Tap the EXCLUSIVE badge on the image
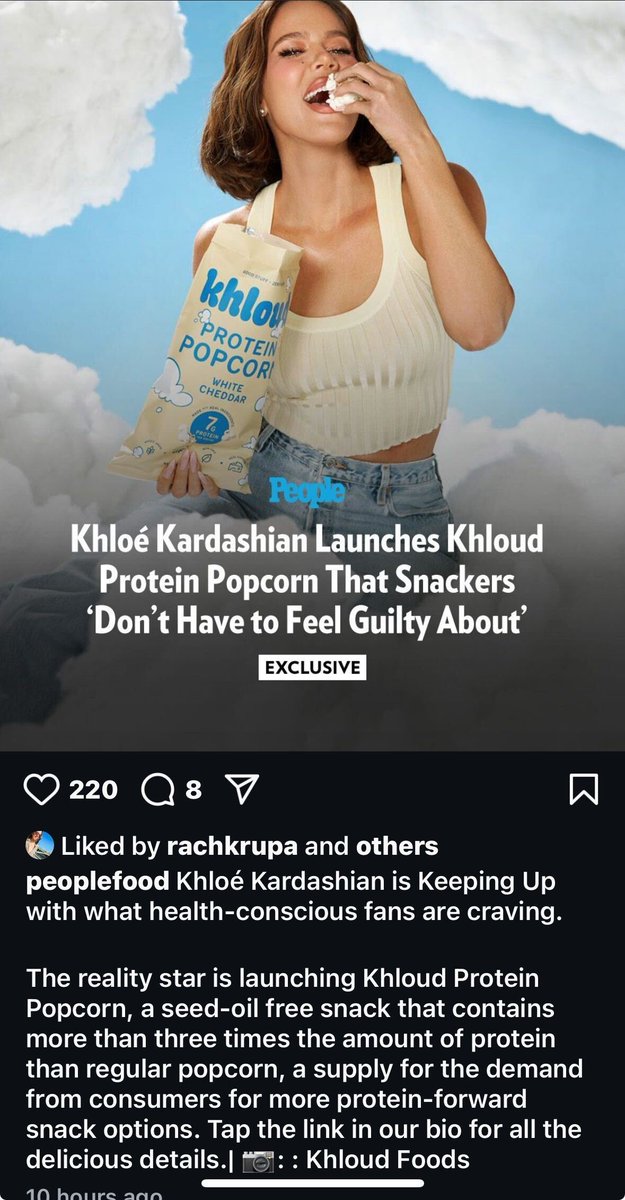This screenshot has width=625, height=1200. point(312,667)
